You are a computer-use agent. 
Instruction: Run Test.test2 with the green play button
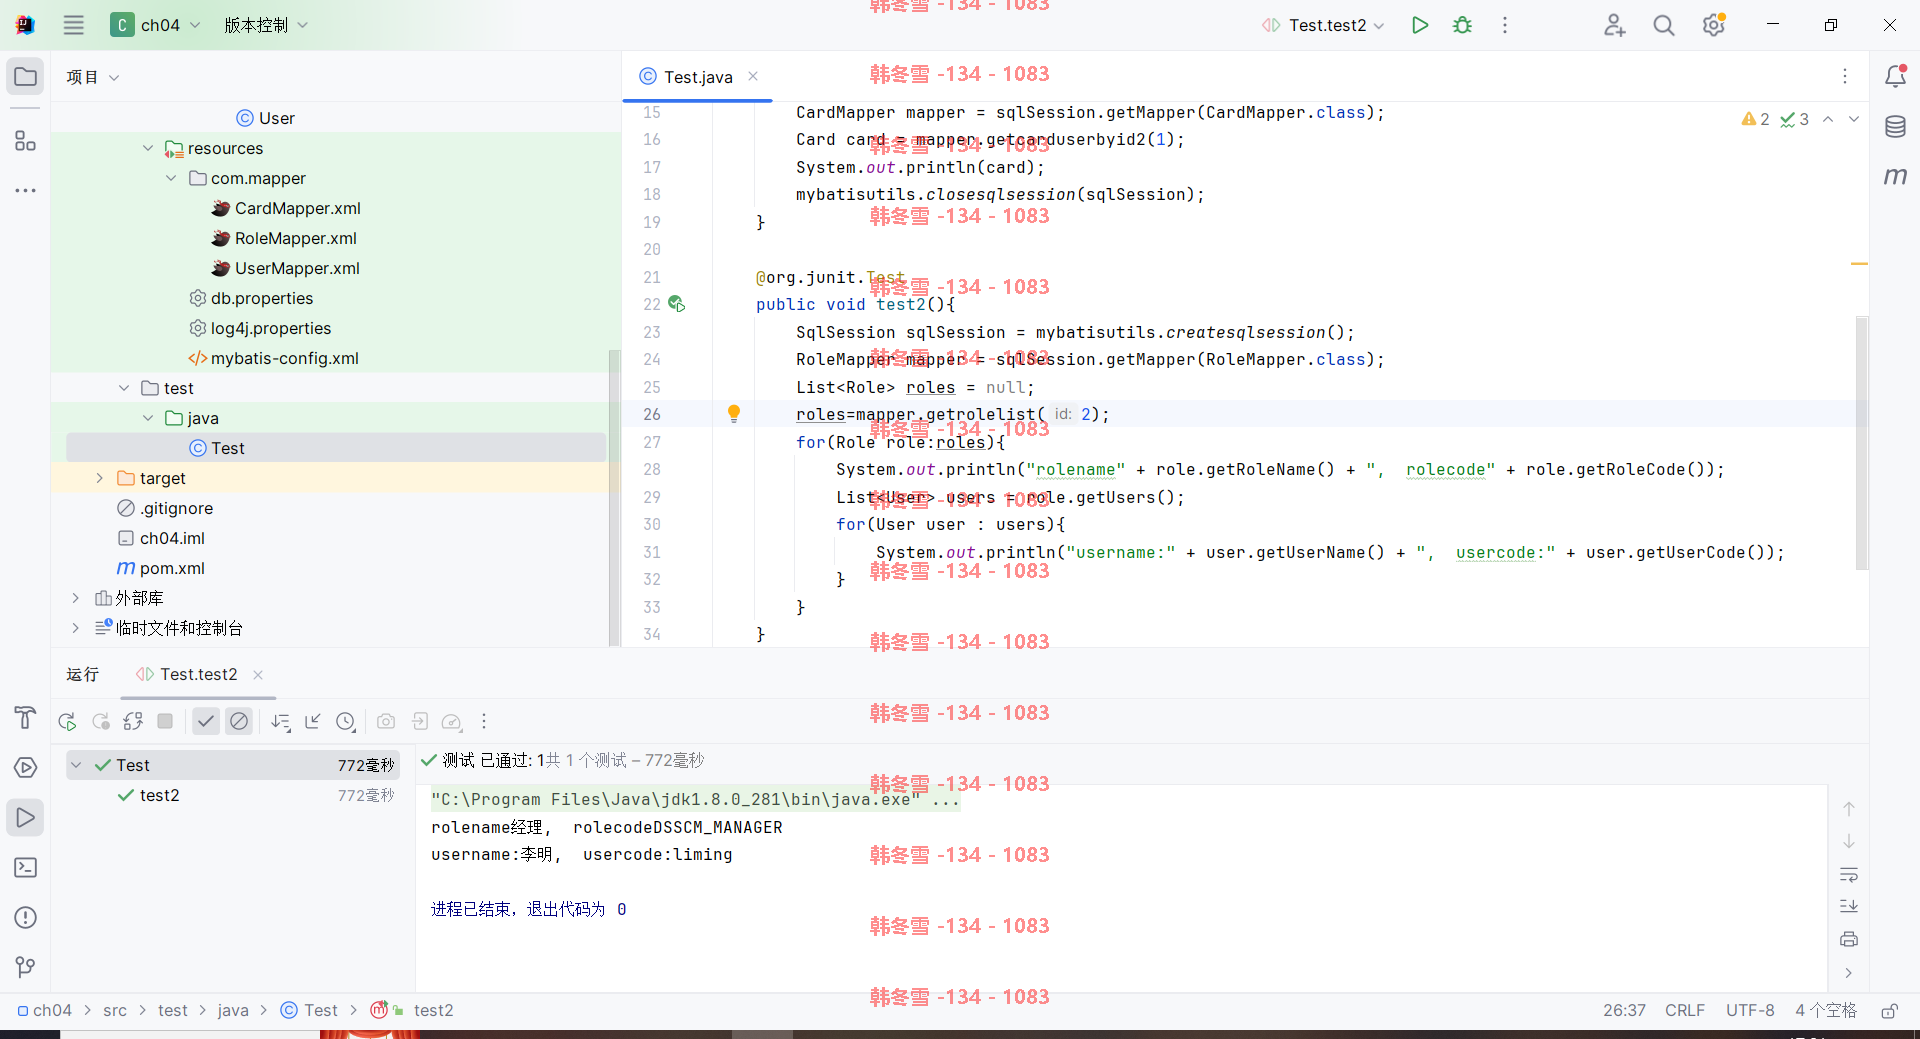(x=1419, y=25)
